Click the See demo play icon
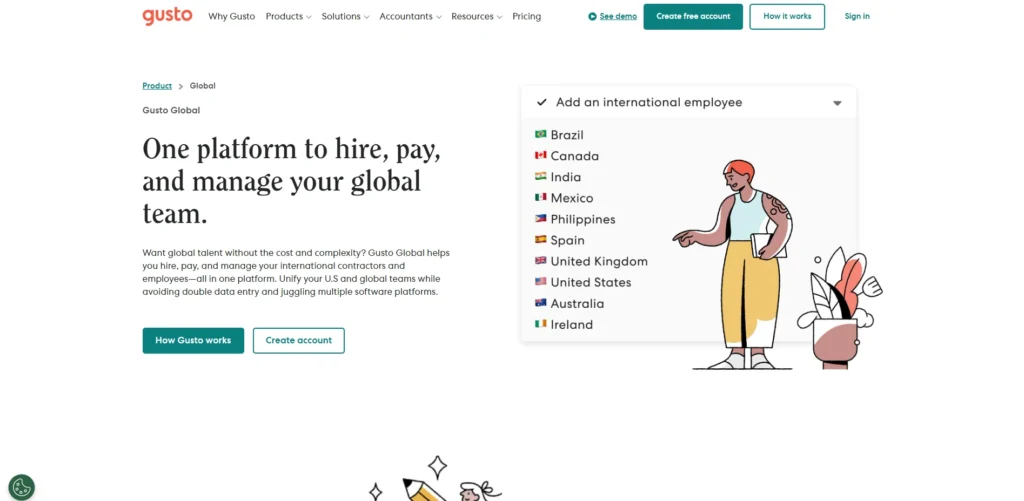The image size is (1024, 501). click(592, 16)
